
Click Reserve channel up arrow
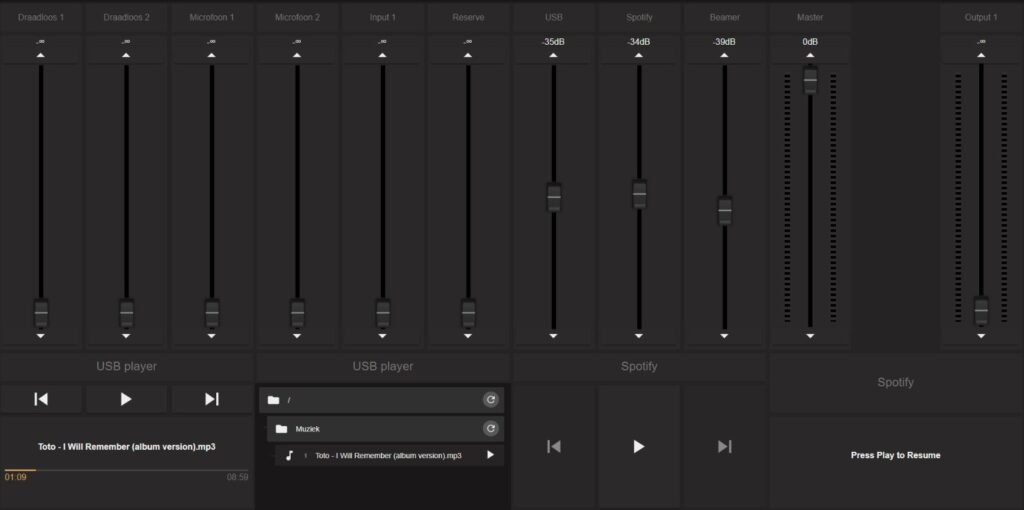coord(468,56)
